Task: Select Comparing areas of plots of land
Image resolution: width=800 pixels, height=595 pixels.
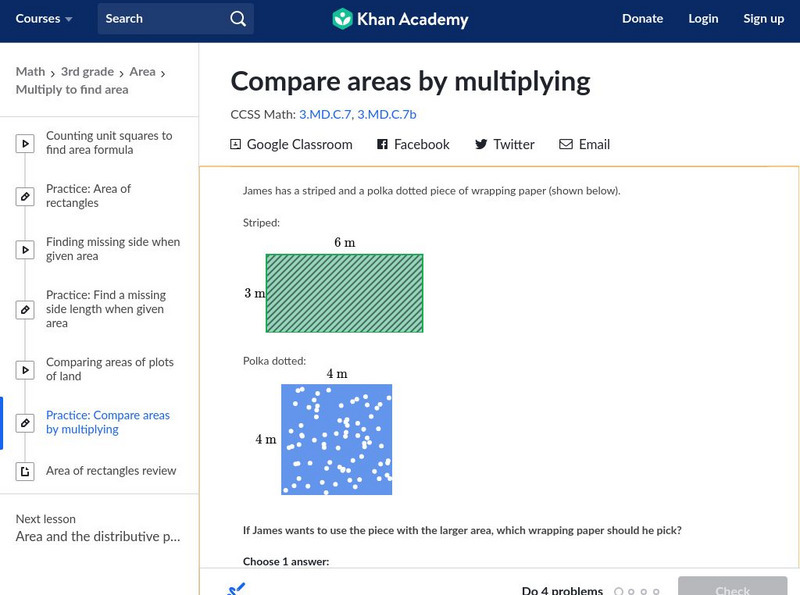Action: pyautogui.click(x=108, y=369)
